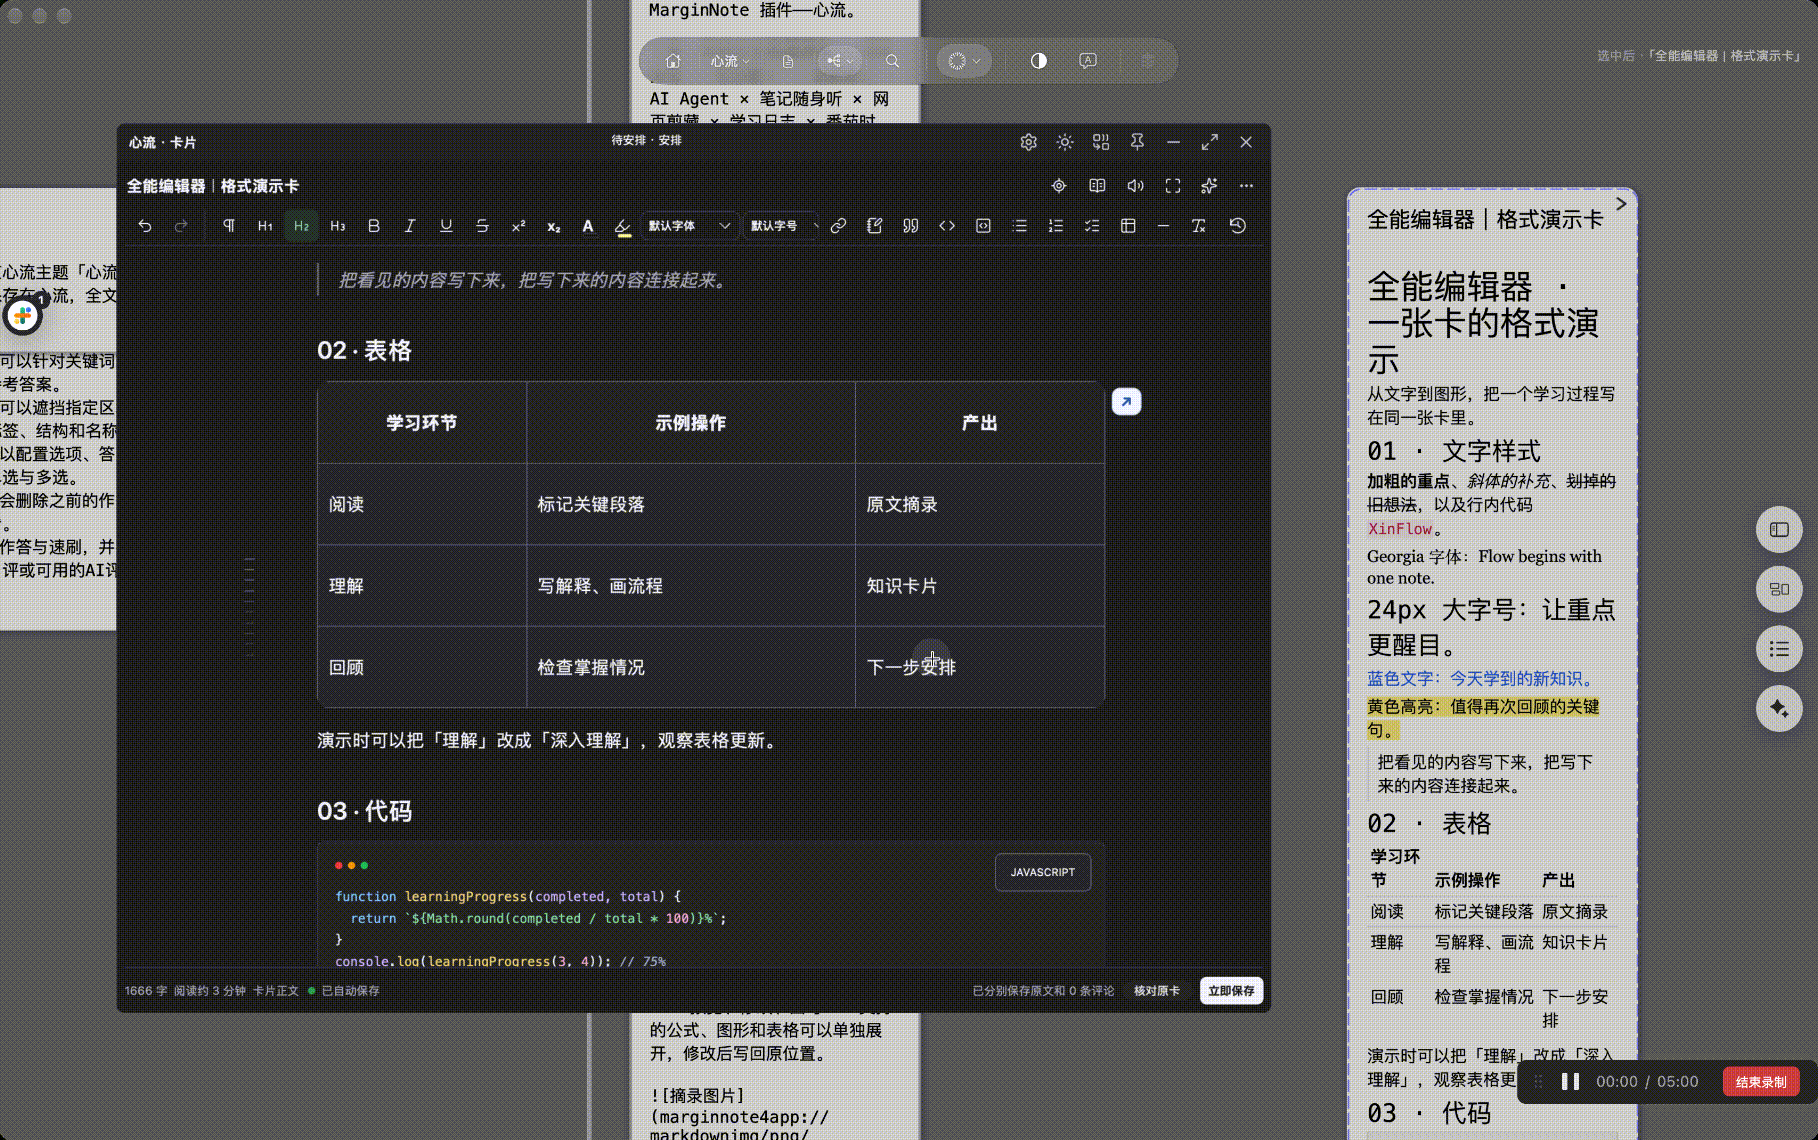Open the text color (A) picker
1818x1140 pixels.
pos(588,226)
